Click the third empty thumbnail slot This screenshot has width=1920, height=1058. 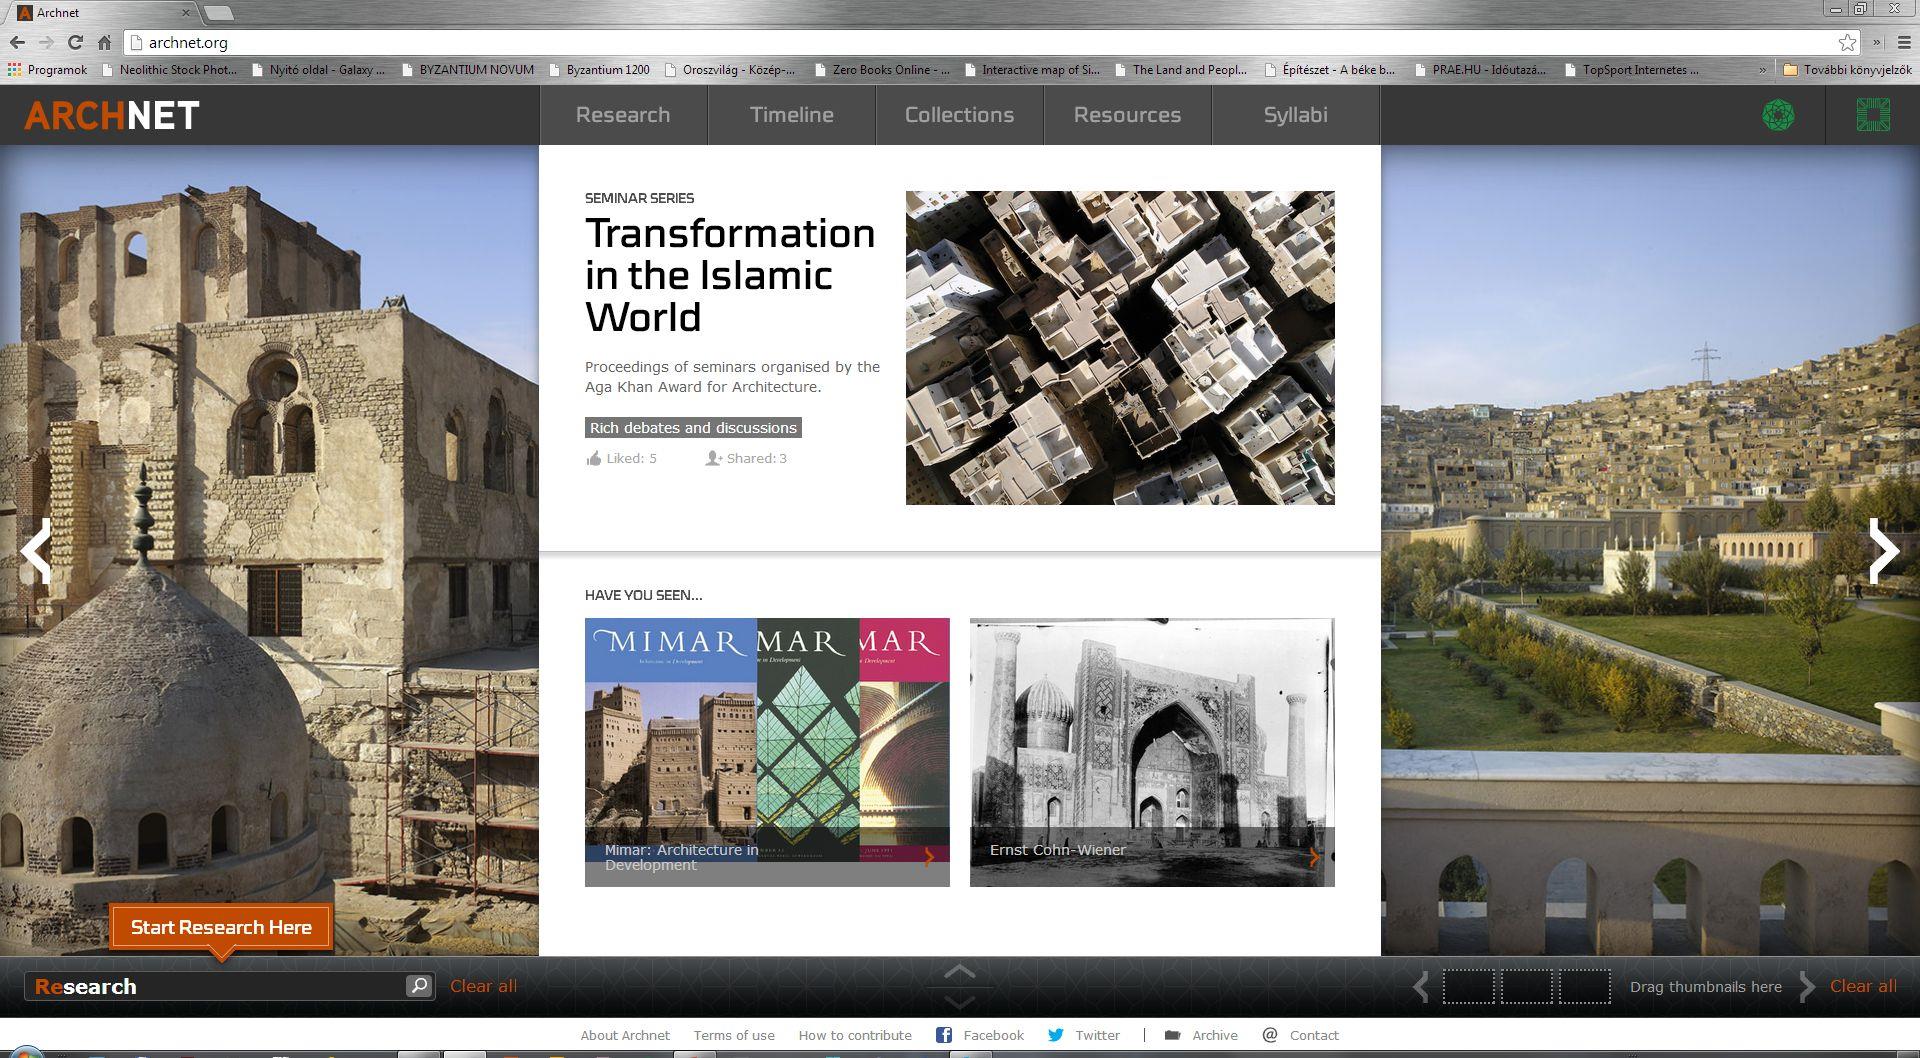(1584, 987)
